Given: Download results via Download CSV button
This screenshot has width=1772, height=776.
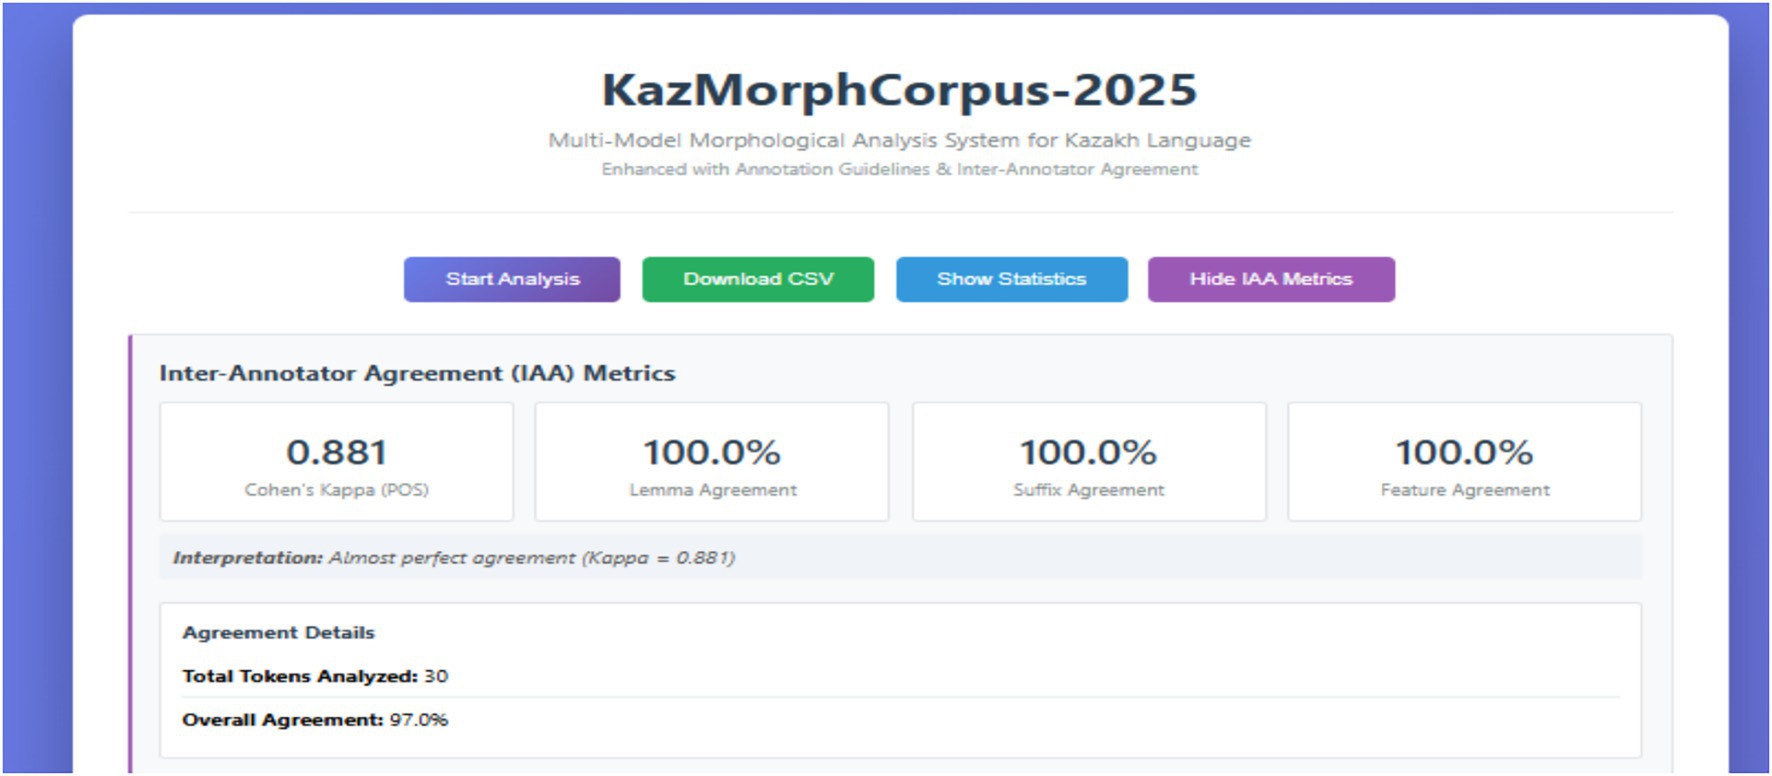Looking at the screenshot, I should tap(758, 279).
